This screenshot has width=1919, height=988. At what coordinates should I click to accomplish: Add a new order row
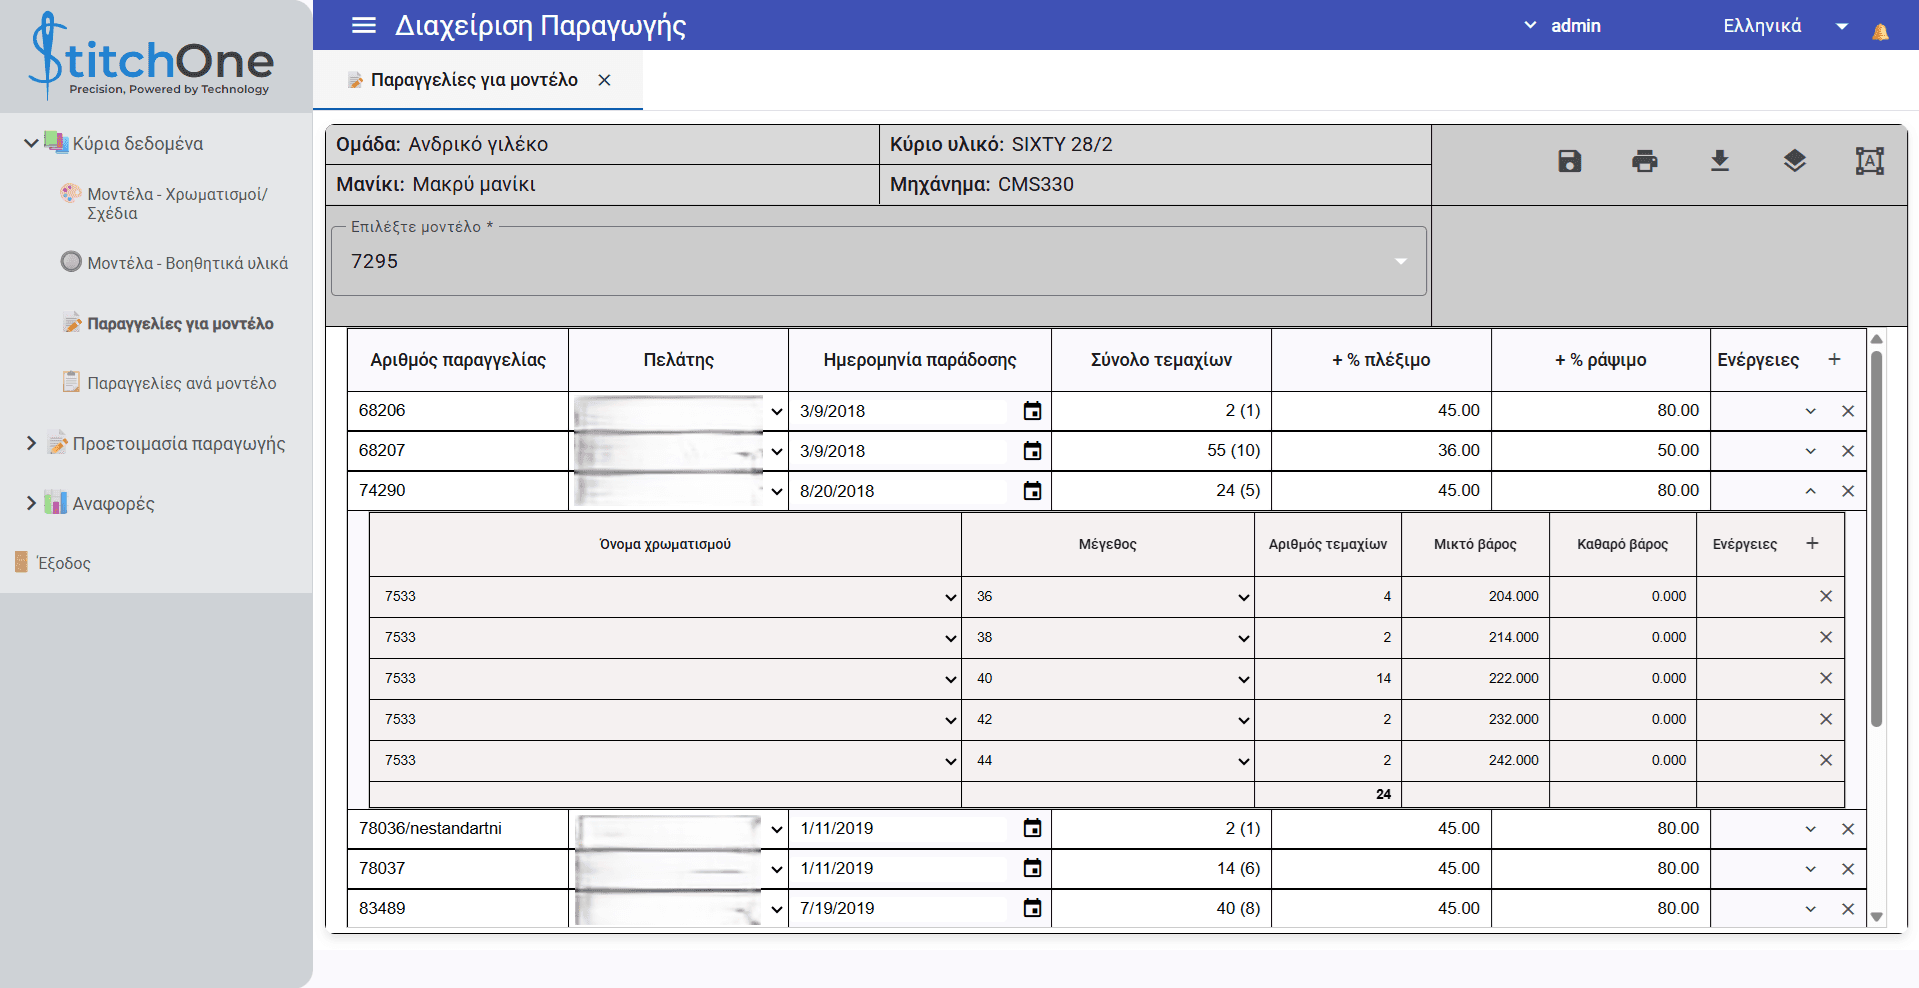1834,359
